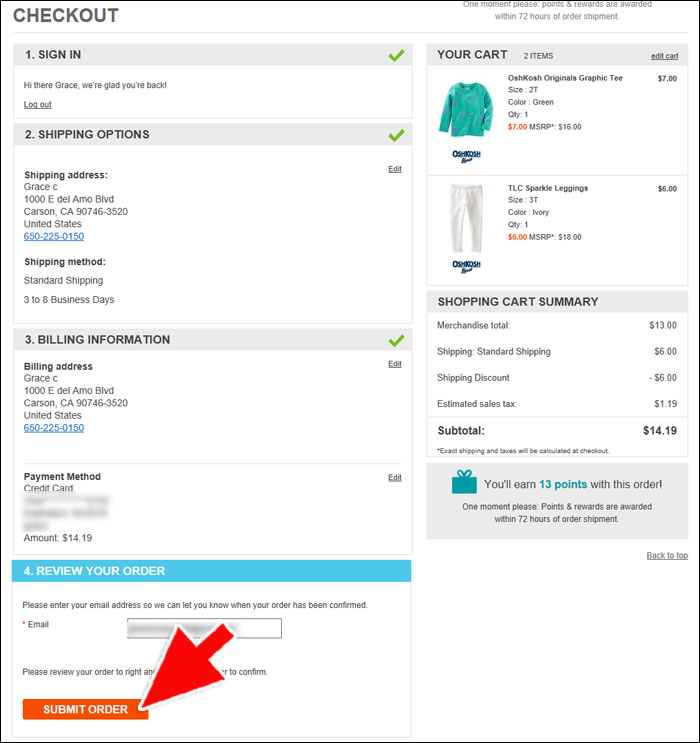This screenshot has height=743, width=700.
Task: Select the Review Your Order header
Action: coord(211,571)
